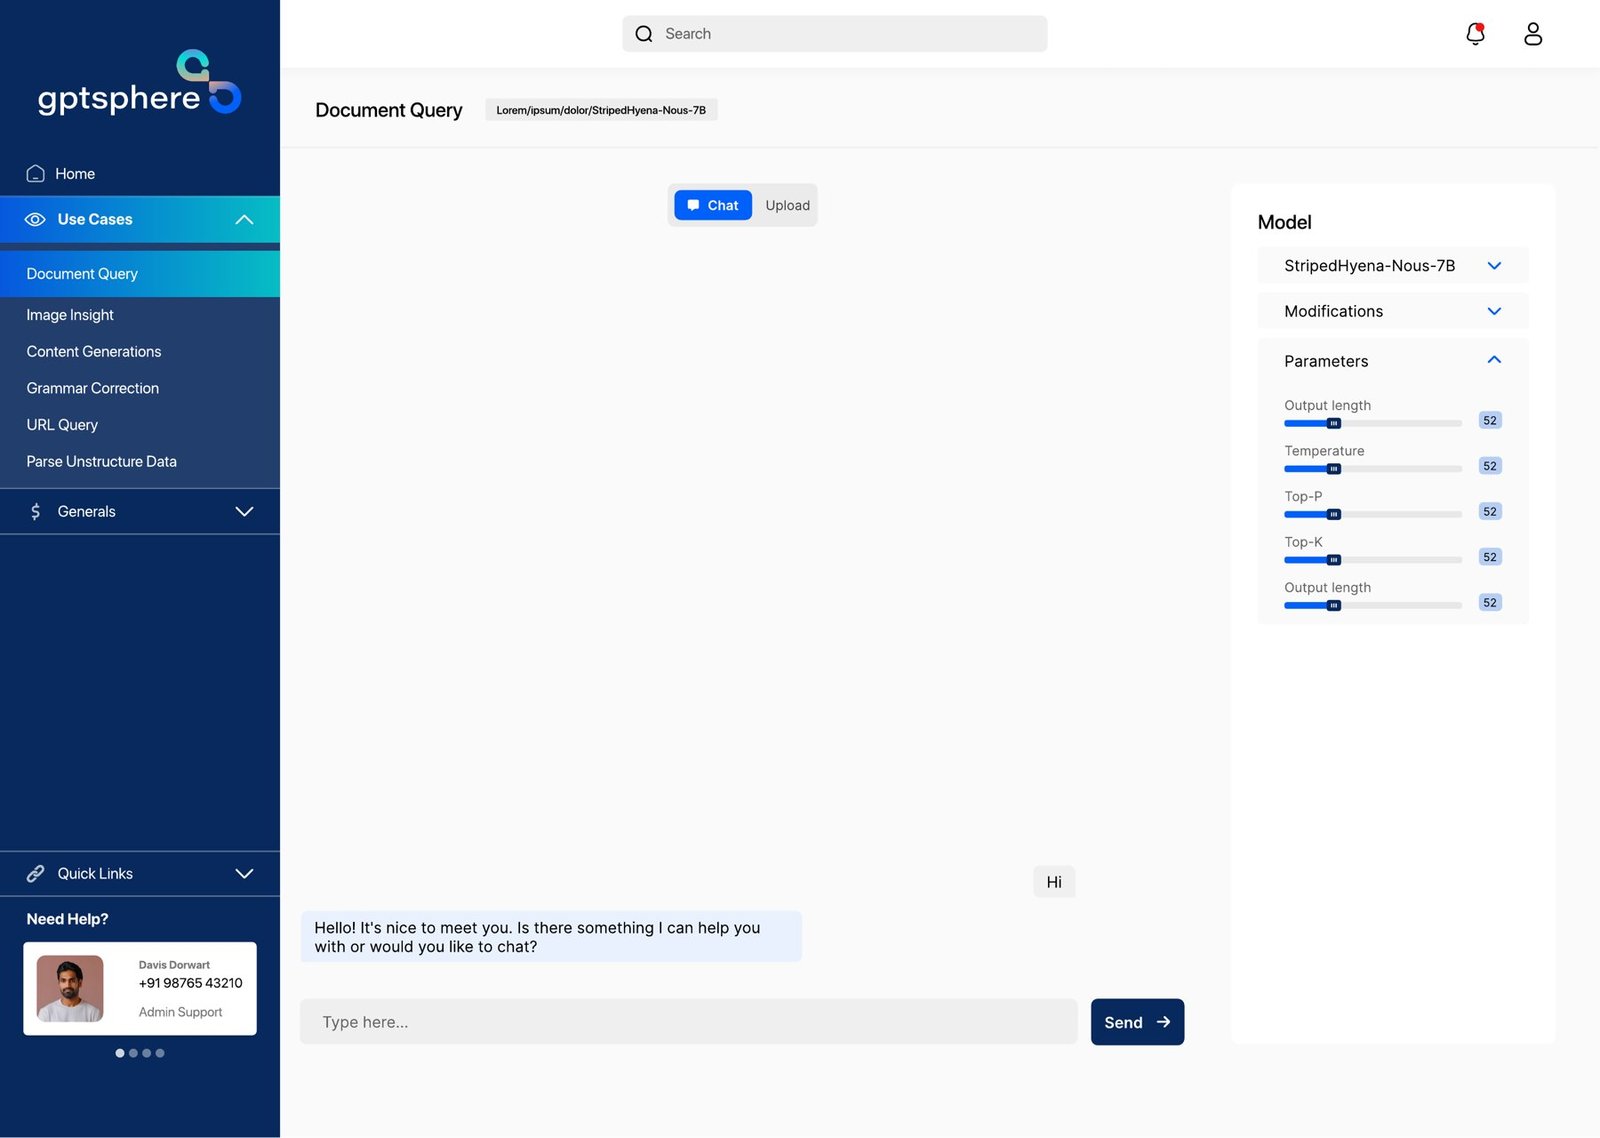Click the search magnifier icon
Viewport: 1600px width, 1138px height.
click(644, 34)
